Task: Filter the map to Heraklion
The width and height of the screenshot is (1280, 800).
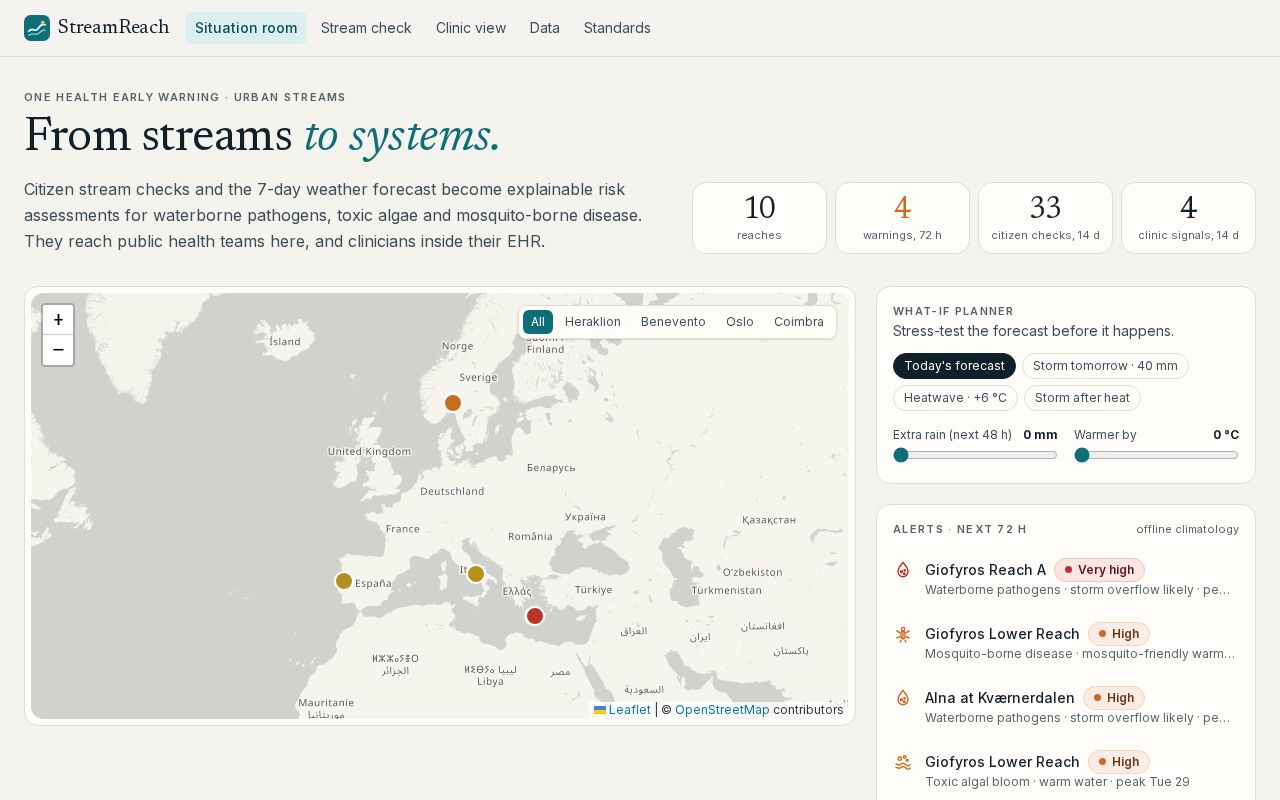Action: (x=593, y=322)
